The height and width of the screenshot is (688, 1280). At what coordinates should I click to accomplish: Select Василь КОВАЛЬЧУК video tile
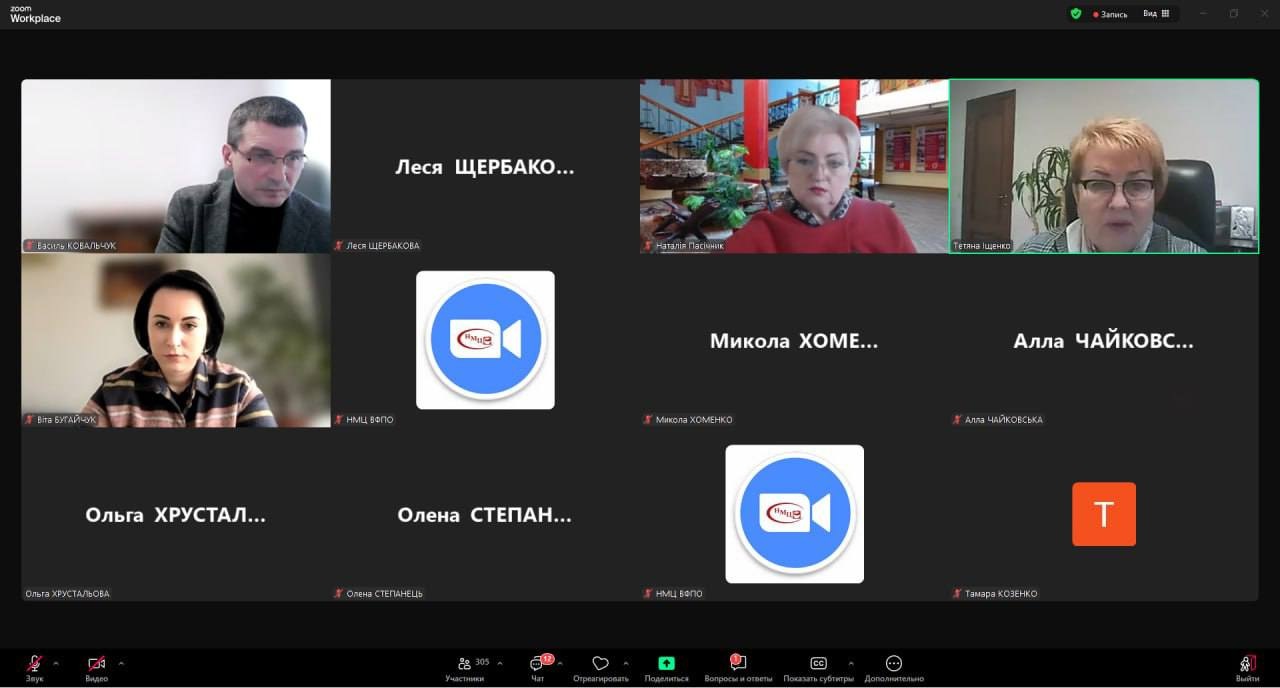coord(176,166)
